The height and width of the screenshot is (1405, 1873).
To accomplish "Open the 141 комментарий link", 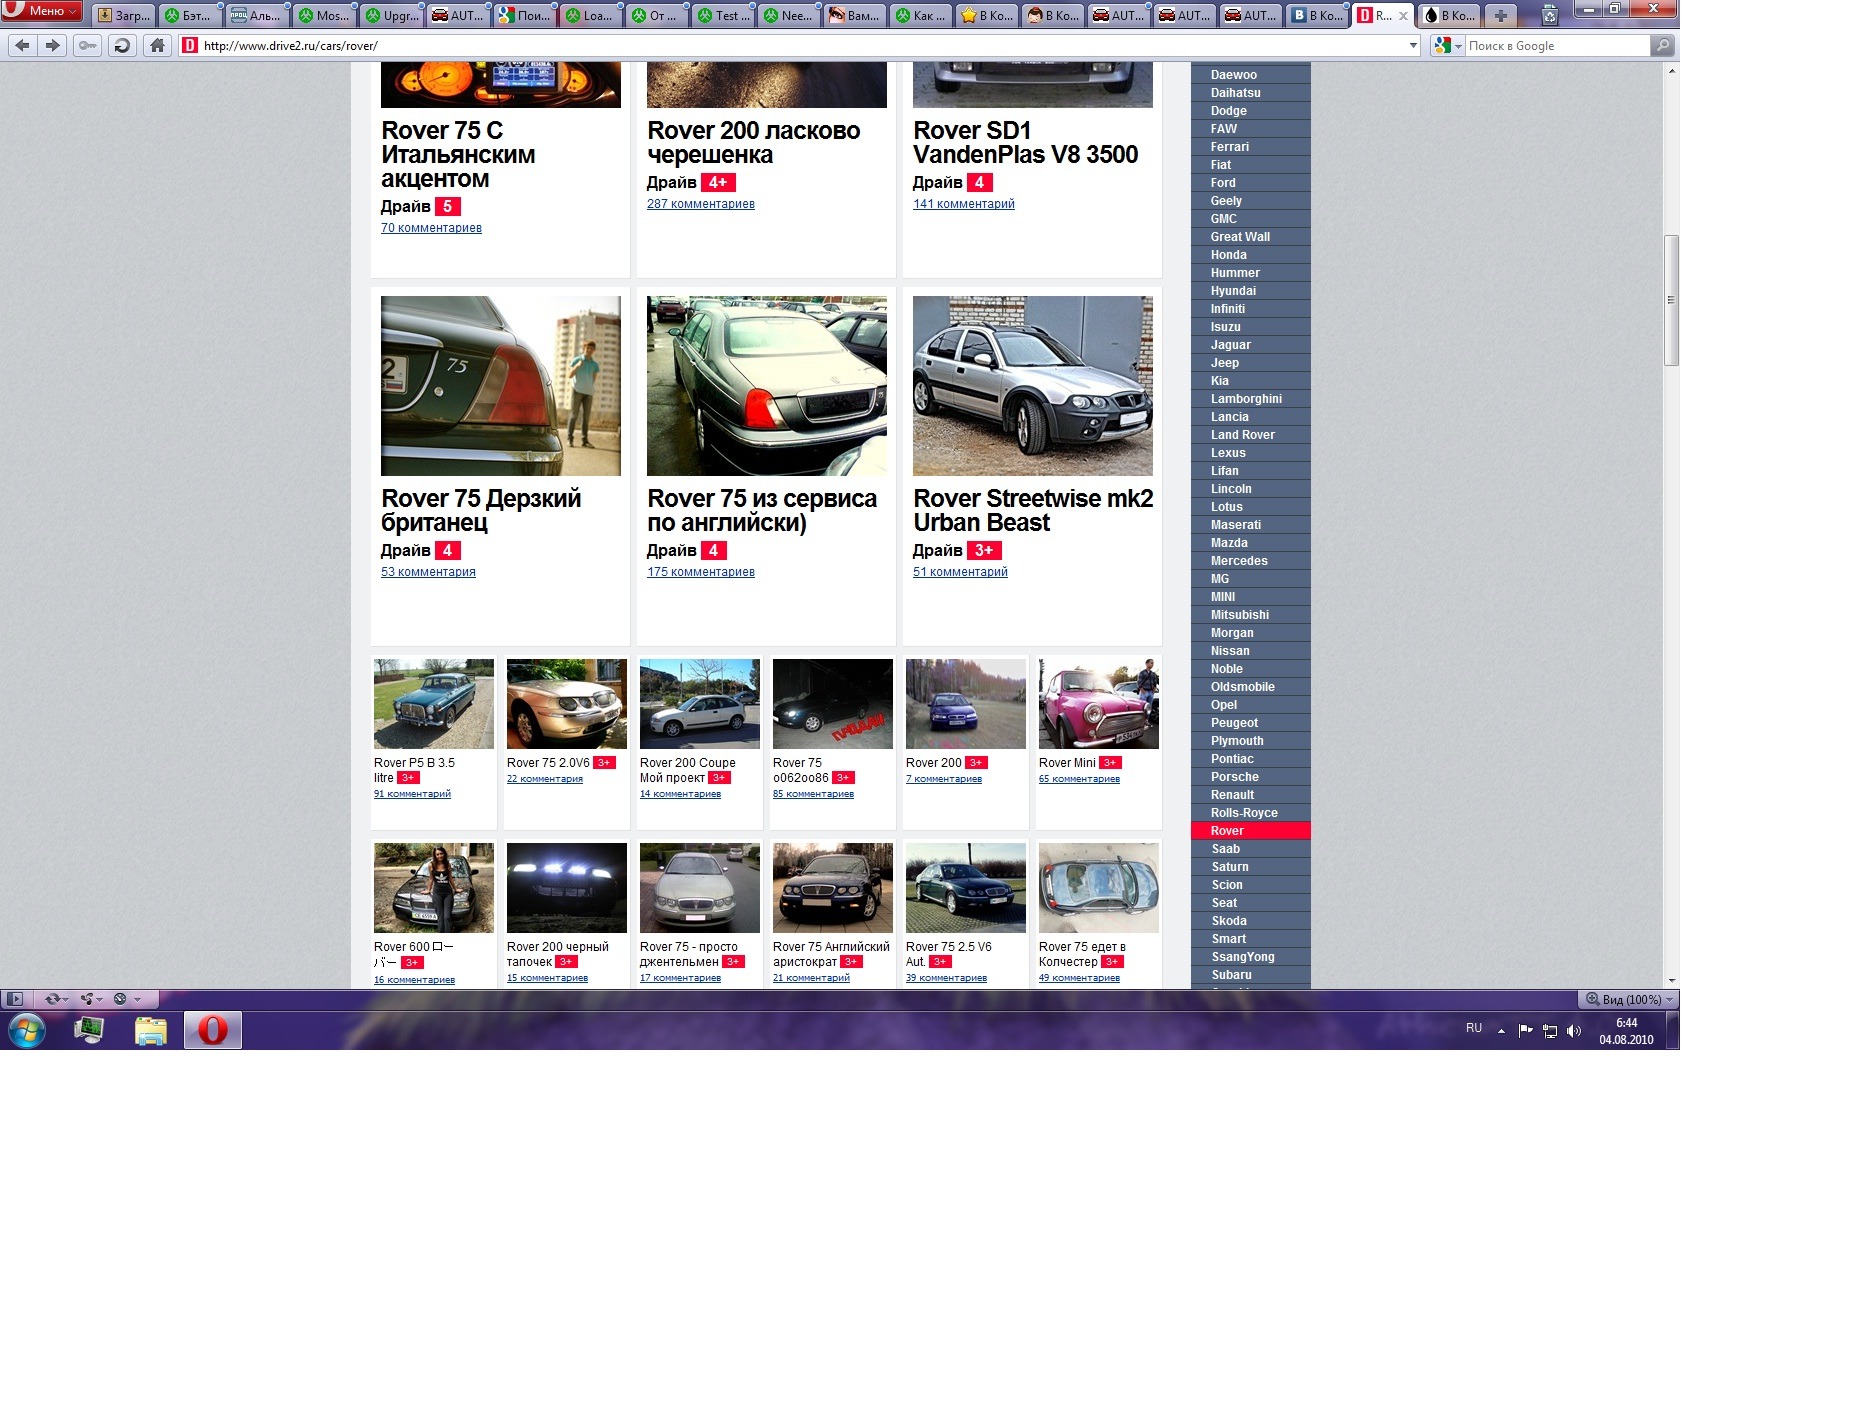I will pyautogui.click(x=963, y=204).
